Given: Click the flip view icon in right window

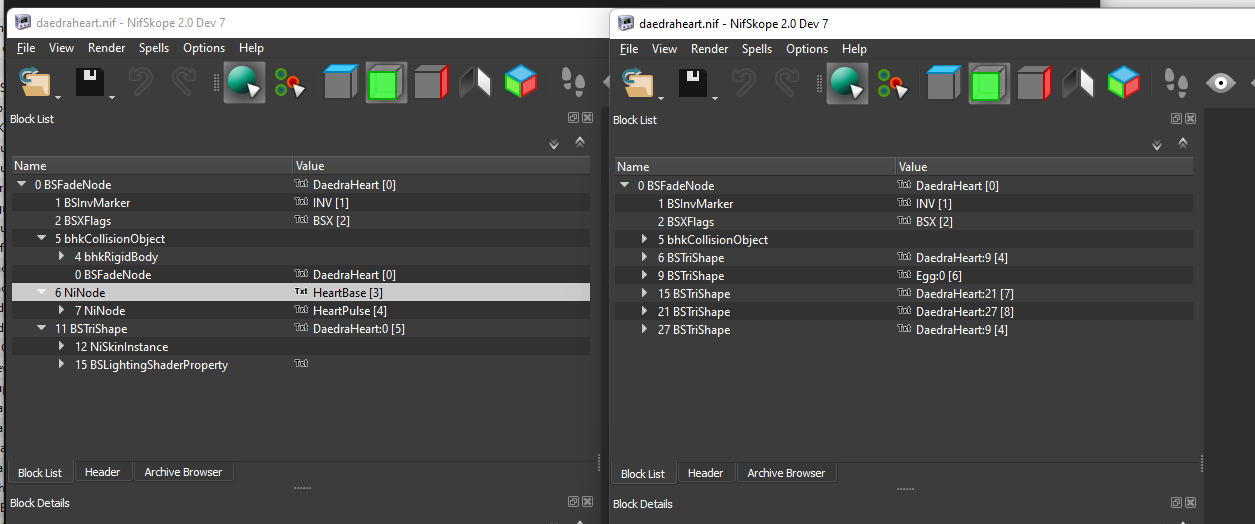Looking at the screenshot, I should [x=1078, y=83].
